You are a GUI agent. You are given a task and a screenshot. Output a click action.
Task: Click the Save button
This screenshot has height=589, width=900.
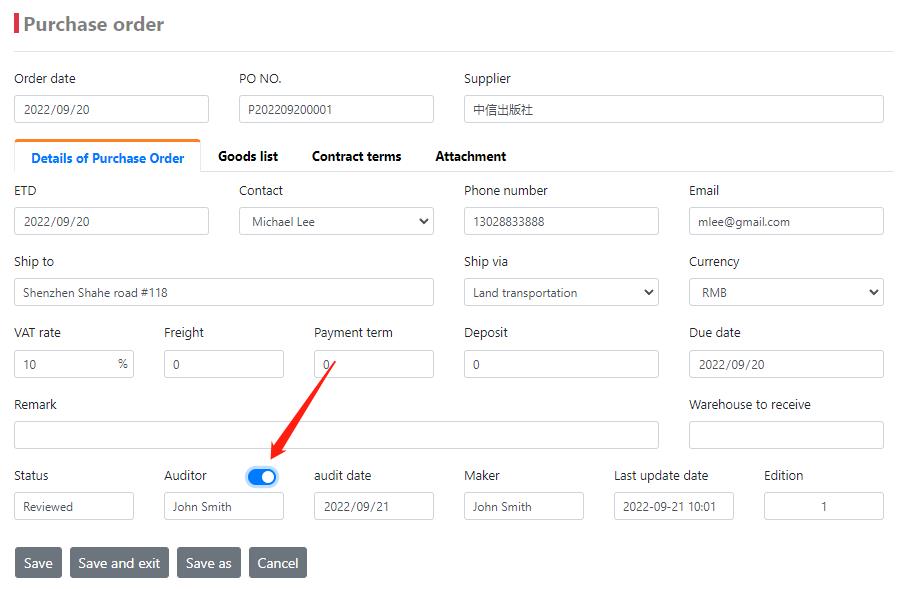(38, 563)
